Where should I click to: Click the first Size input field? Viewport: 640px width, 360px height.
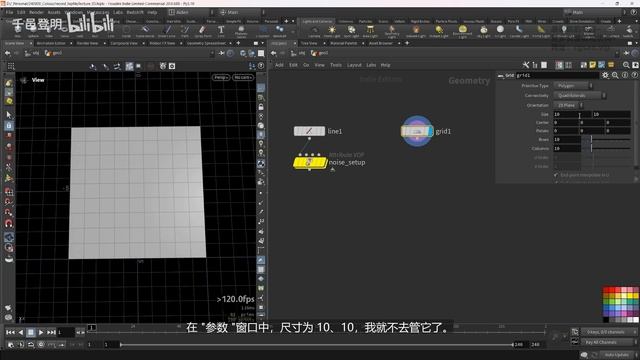(572, 114)
